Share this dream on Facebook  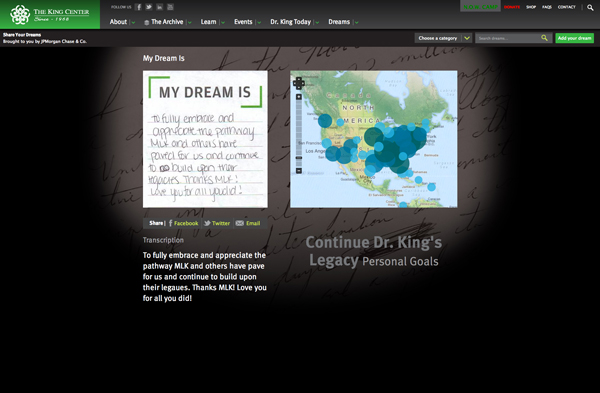(184, 223)
